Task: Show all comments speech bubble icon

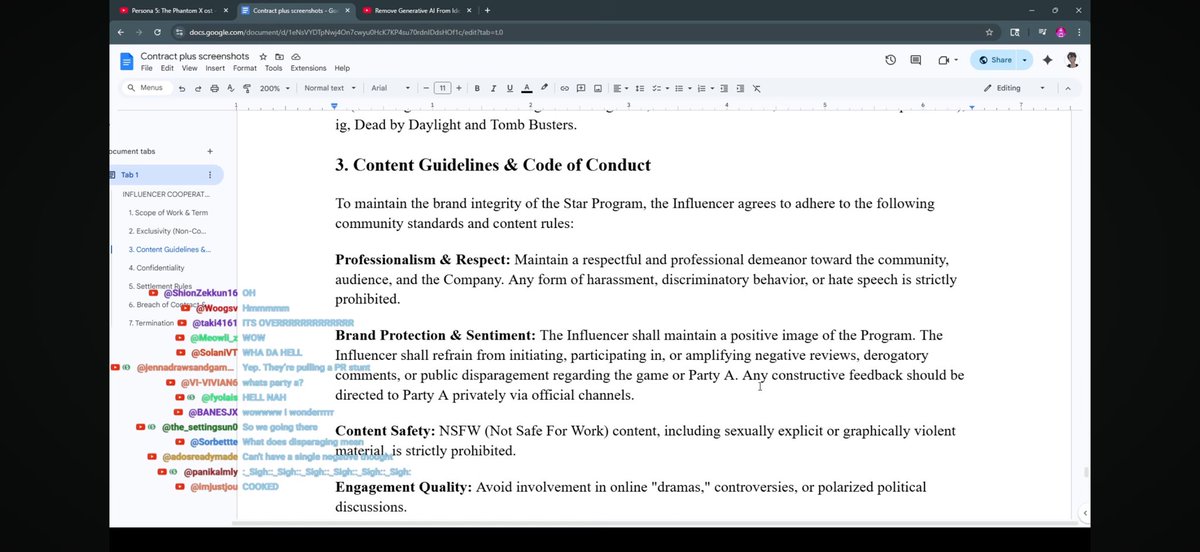Action: coord(915,60)
